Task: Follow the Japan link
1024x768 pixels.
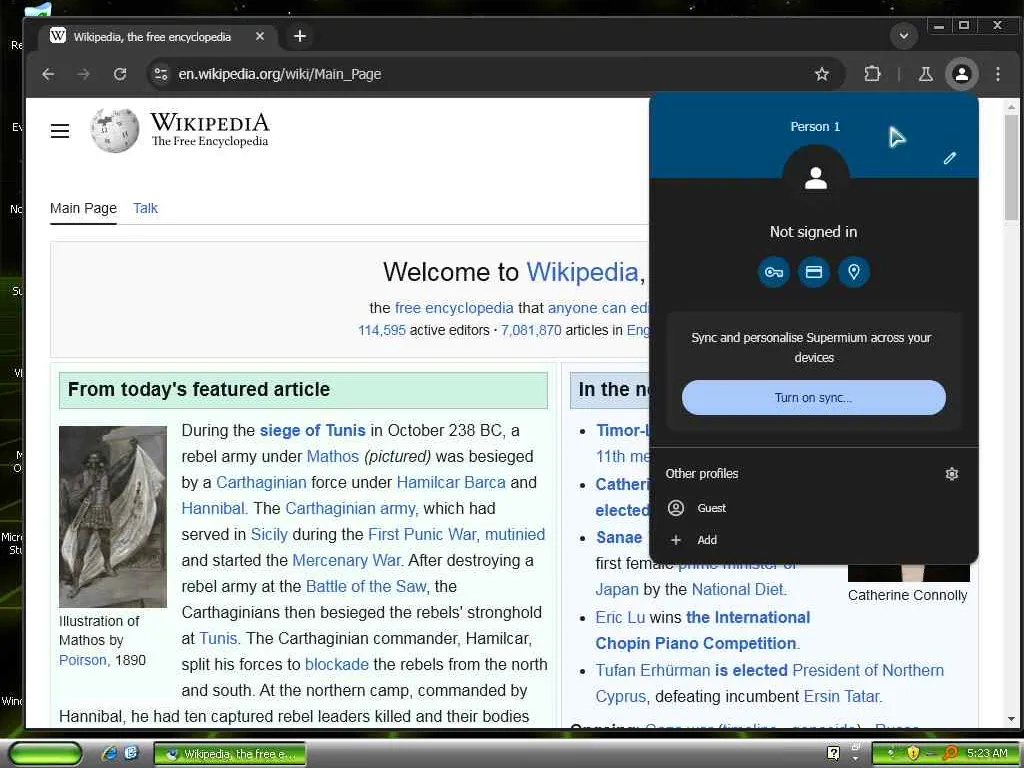Action: click(x=616, y=590)
